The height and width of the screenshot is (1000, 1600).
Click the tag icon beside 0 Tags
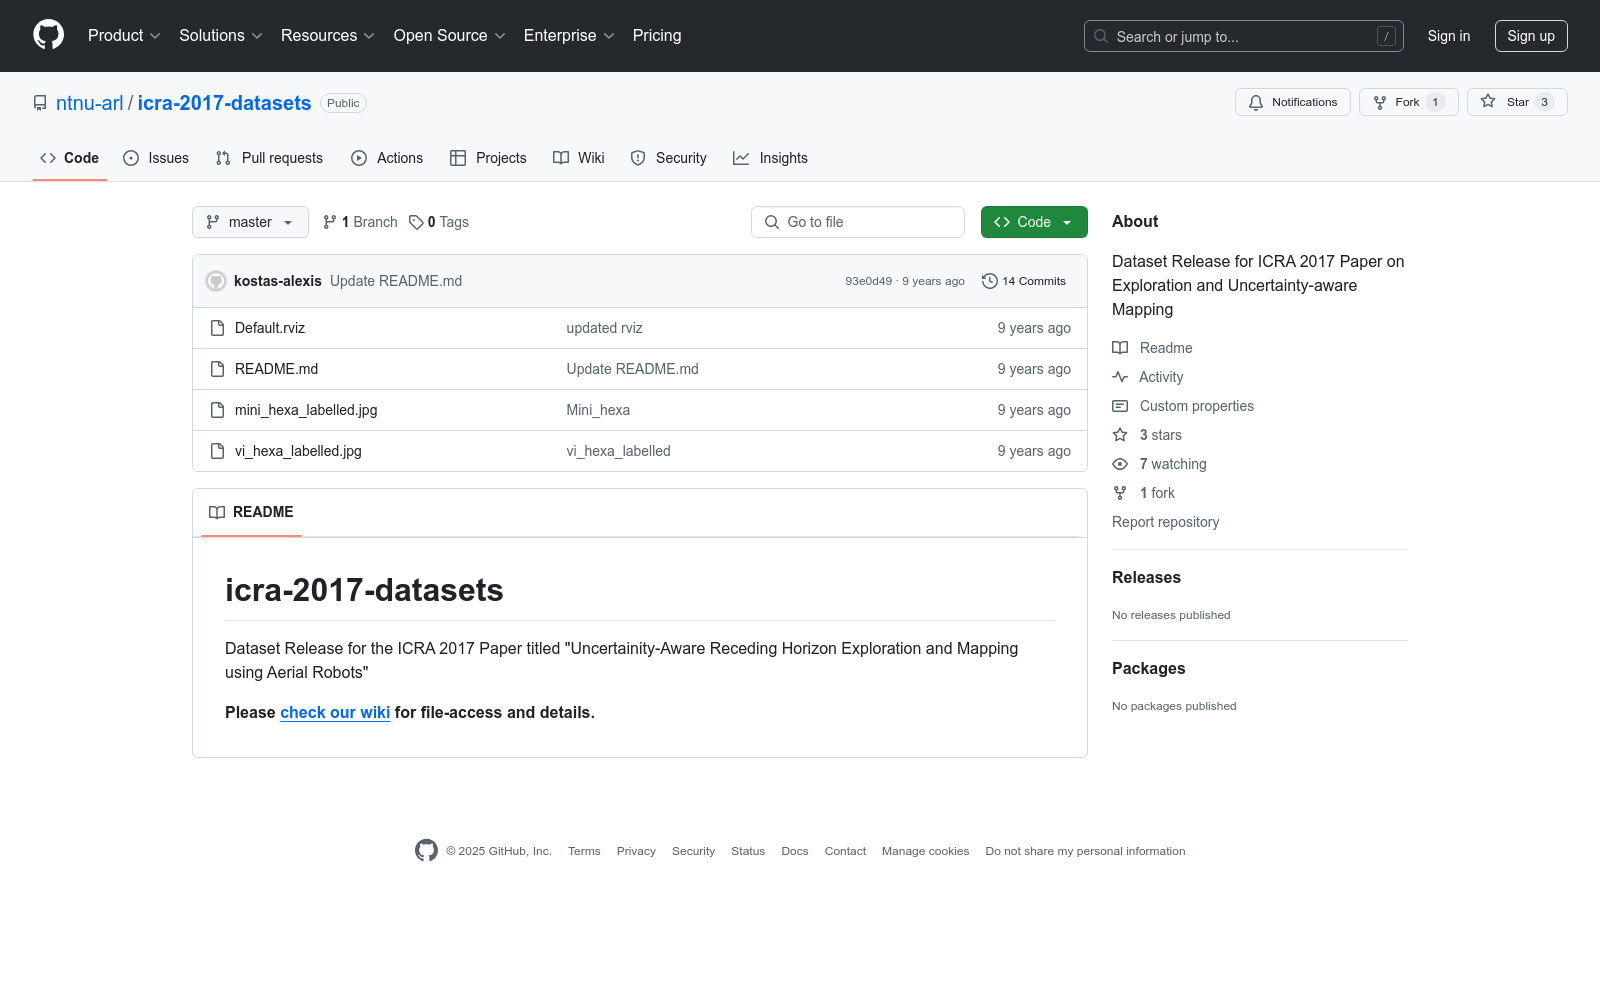(416, 222)
